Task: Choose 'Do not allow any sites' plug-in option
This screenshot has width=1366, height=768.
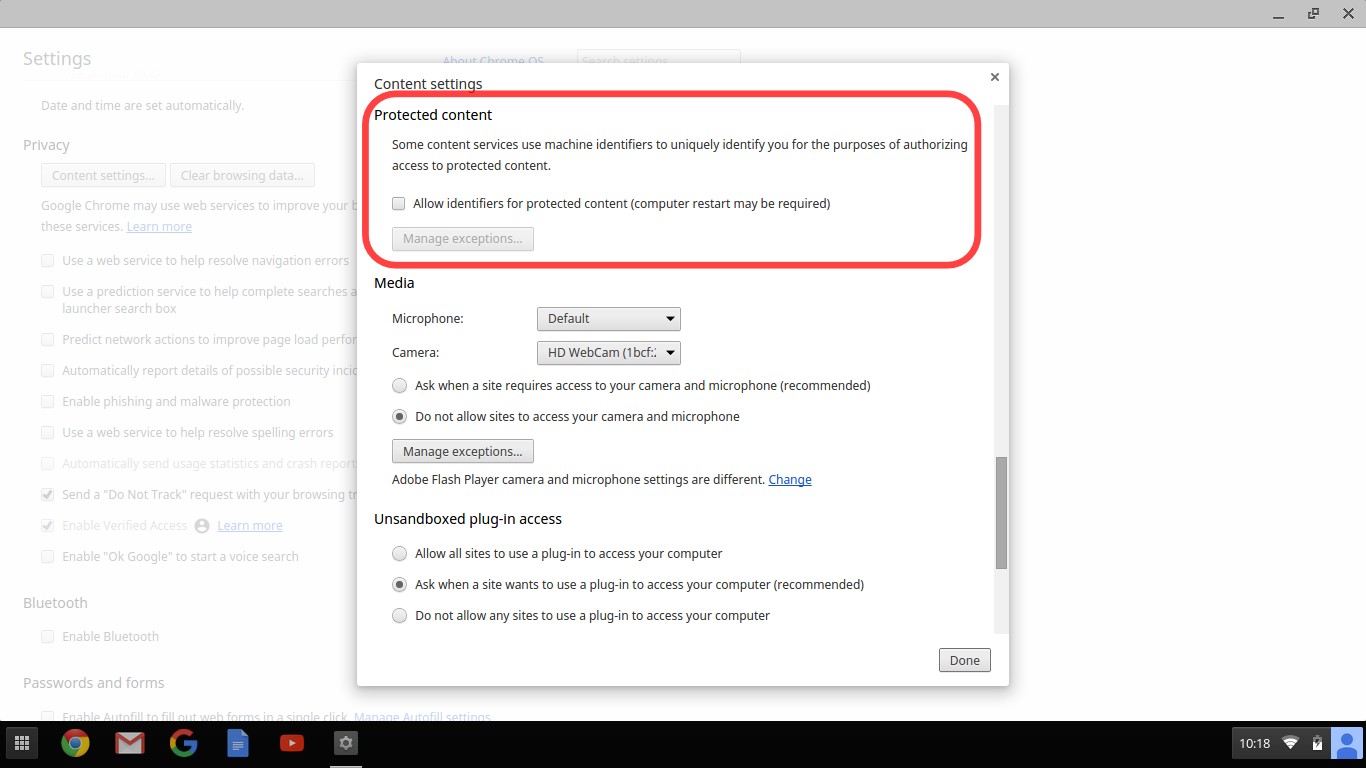Action: point(400,616)
